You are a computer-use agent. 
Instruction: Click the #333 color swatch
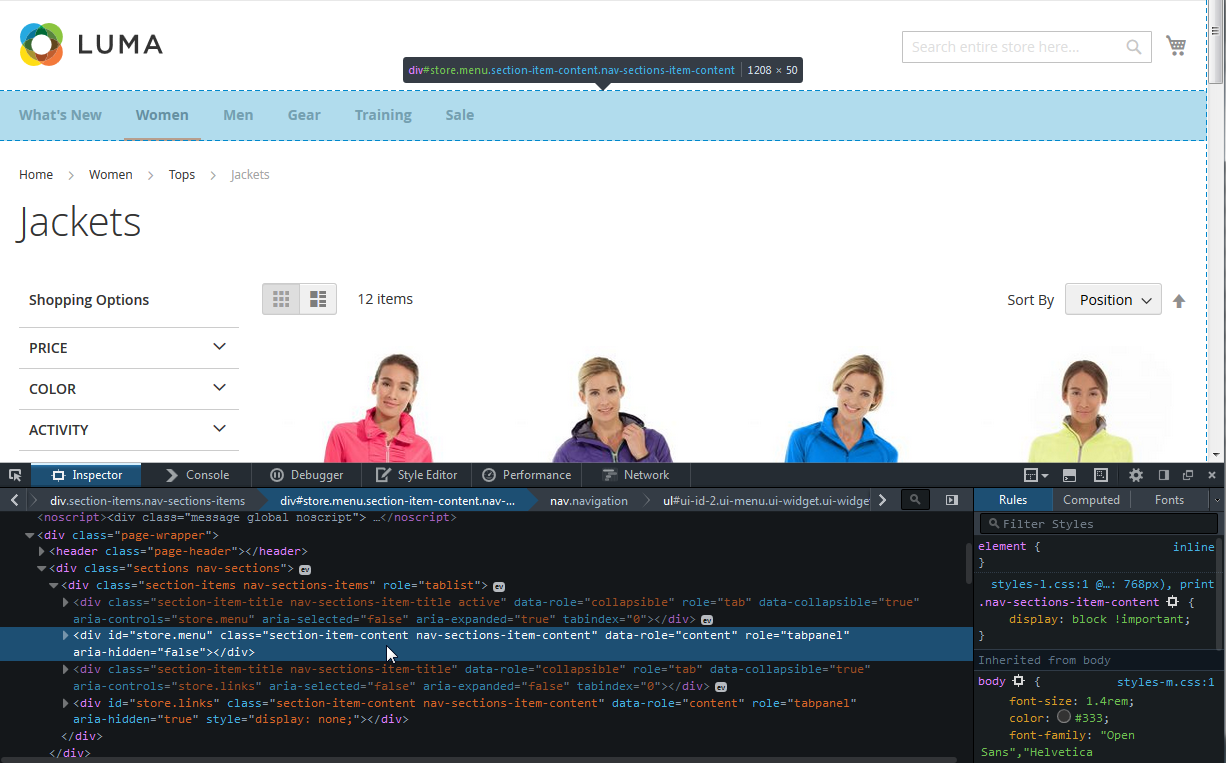(1063, 717)
